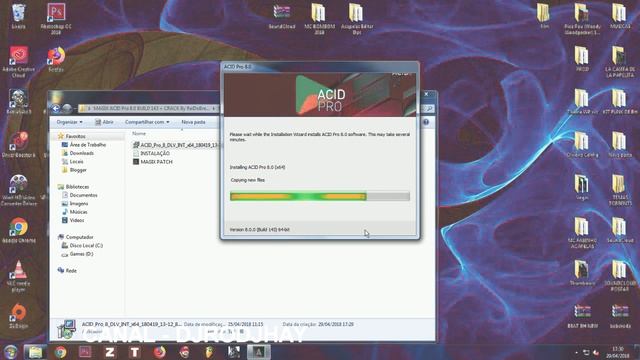Viewport: 640px width, 360px height.
Task: Open the BEAT archive icon on desktop
Action: coord(582,316)
